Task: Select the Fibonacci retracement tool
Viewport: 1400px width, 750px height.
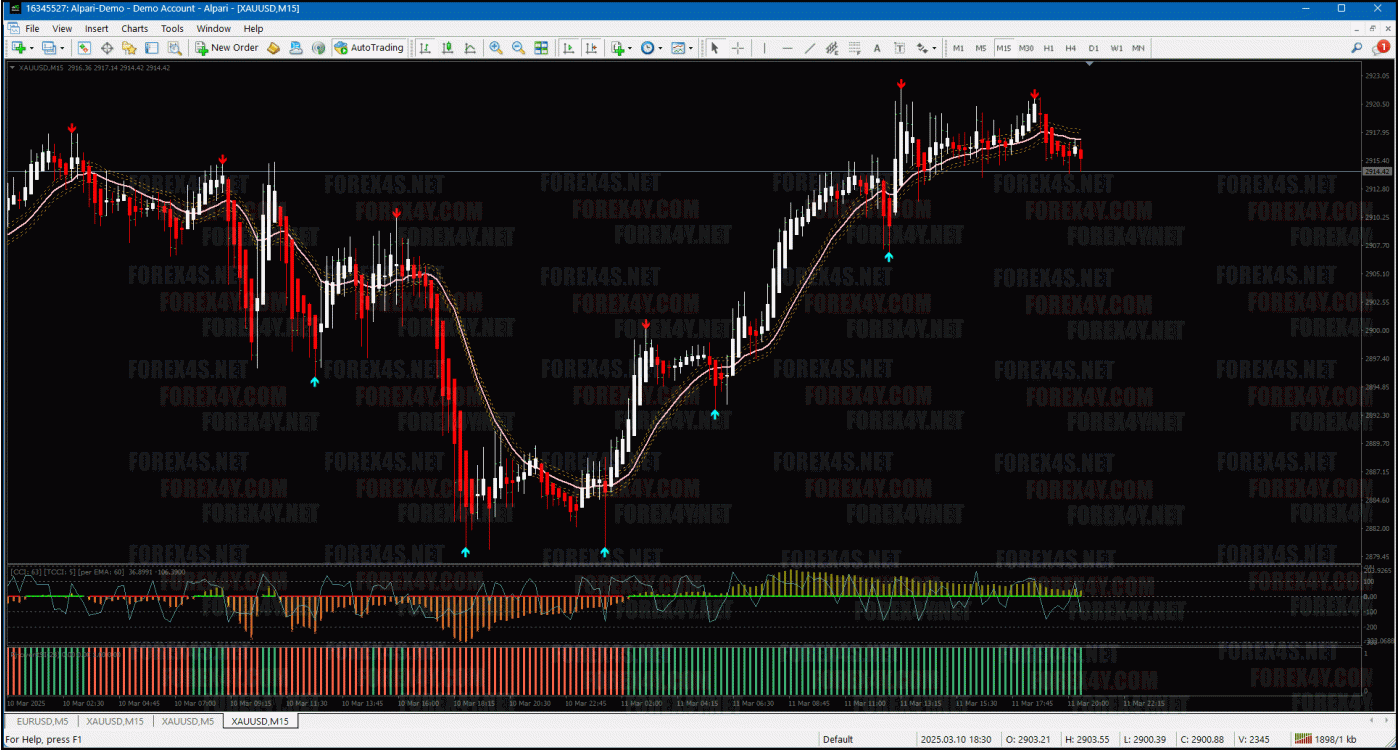Action: point(855,48)
